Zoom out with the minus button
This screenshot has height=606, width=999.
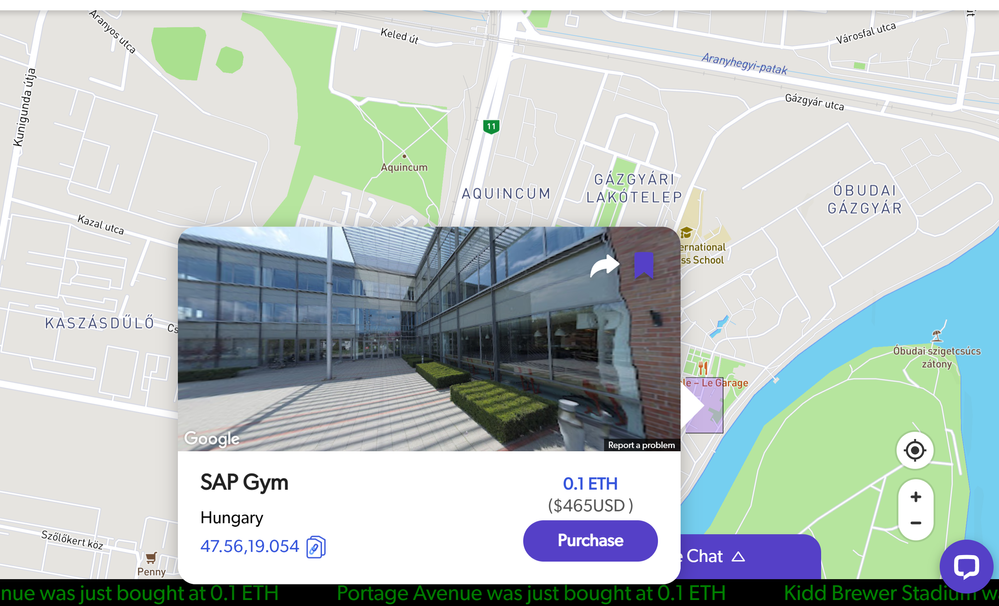point(916,523)
